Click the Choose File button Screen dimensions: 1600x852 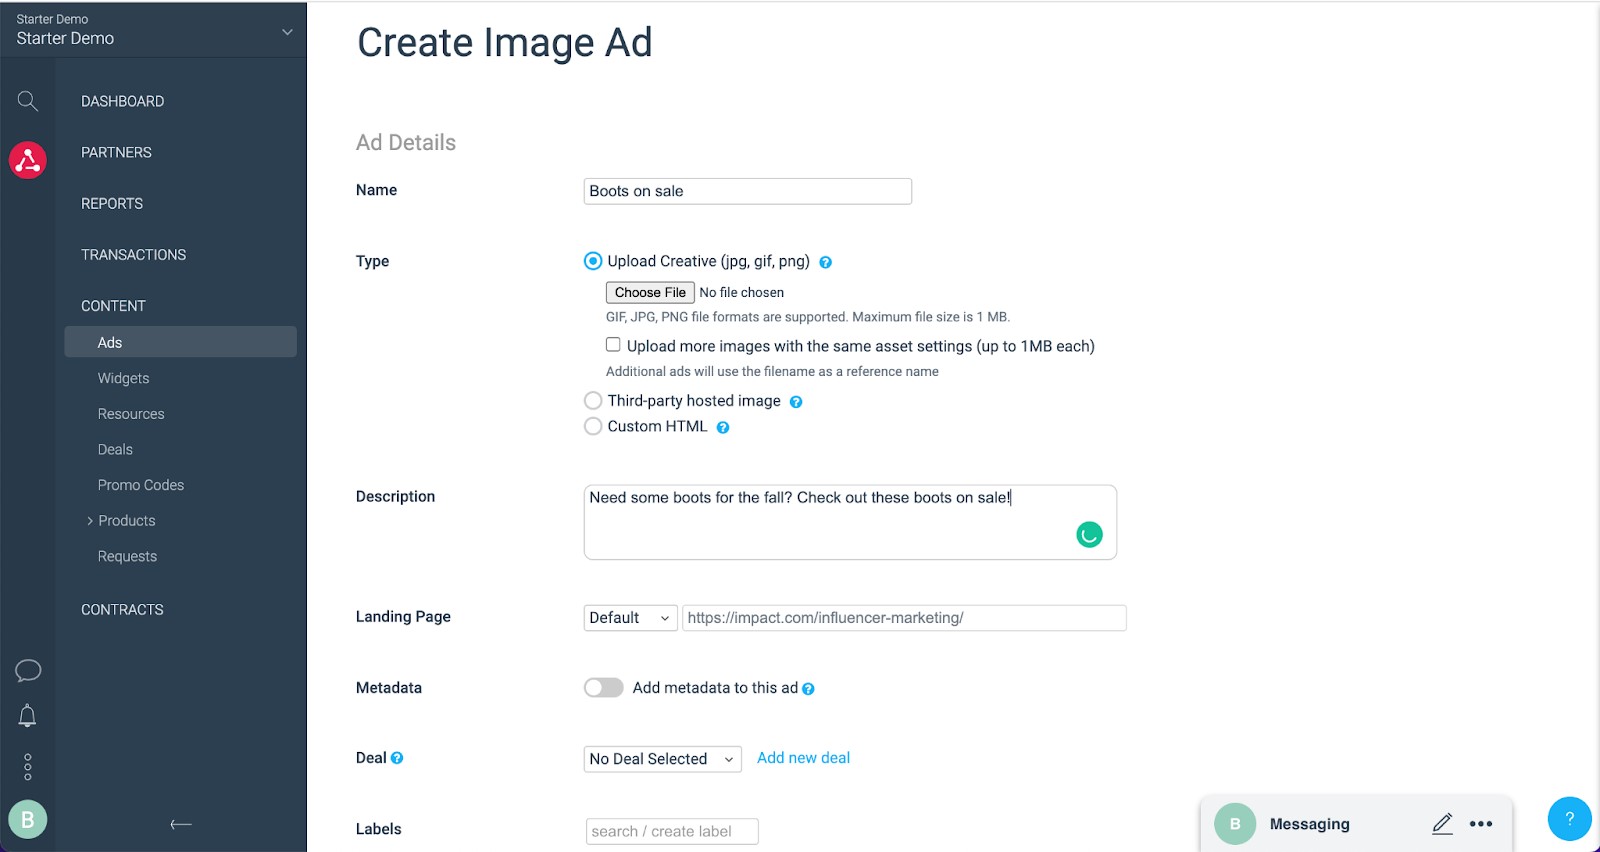click(650, 292)
